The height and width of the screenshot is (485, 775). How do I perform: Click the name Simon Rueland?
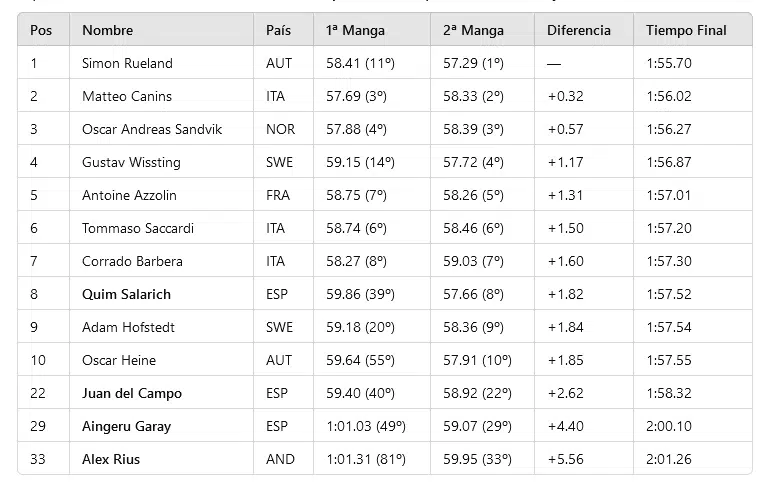(127, 63)
